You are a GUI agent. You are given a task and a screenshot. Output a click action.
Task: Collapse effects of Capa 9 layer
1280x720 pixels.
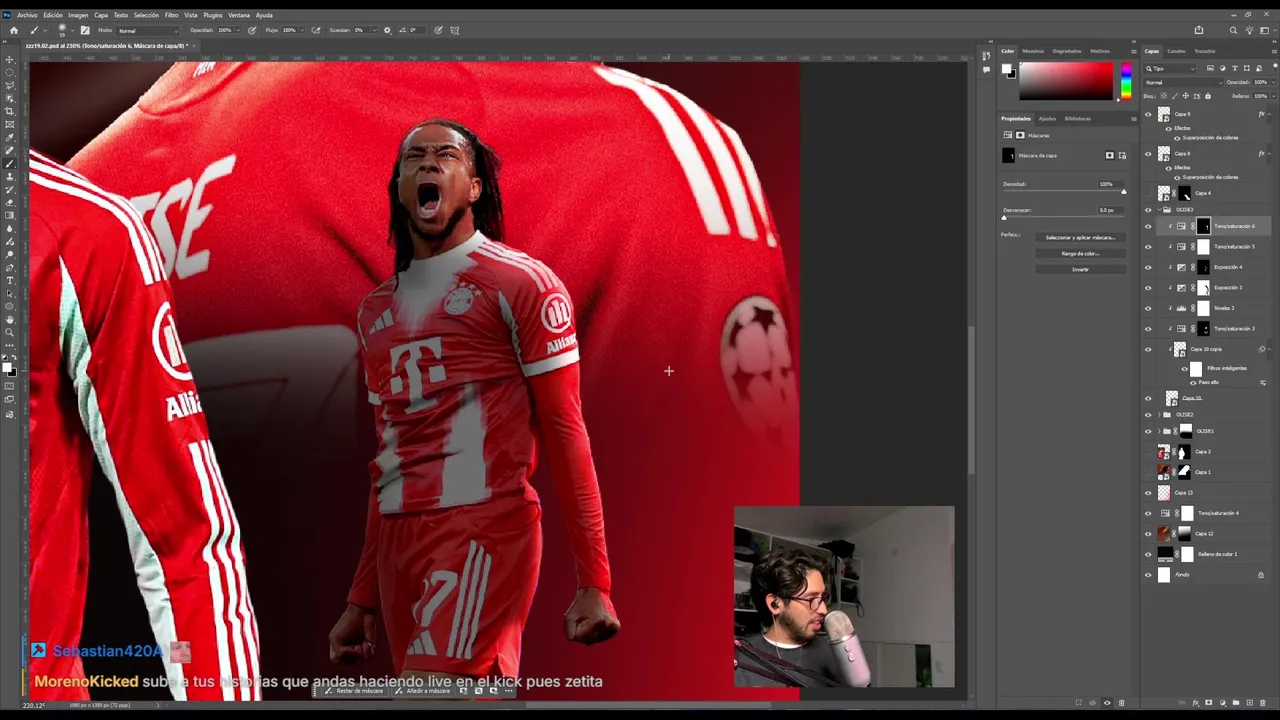1269,115
